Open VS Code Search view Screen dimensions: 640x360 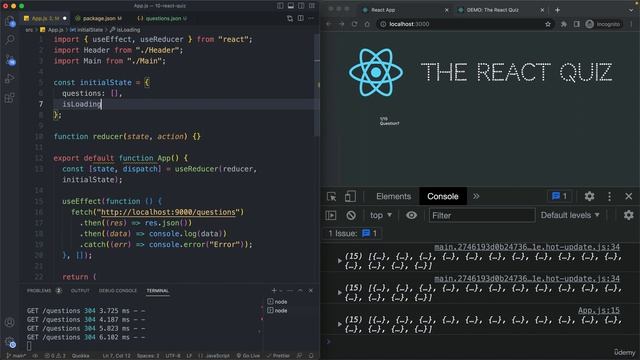pos(10,40)
